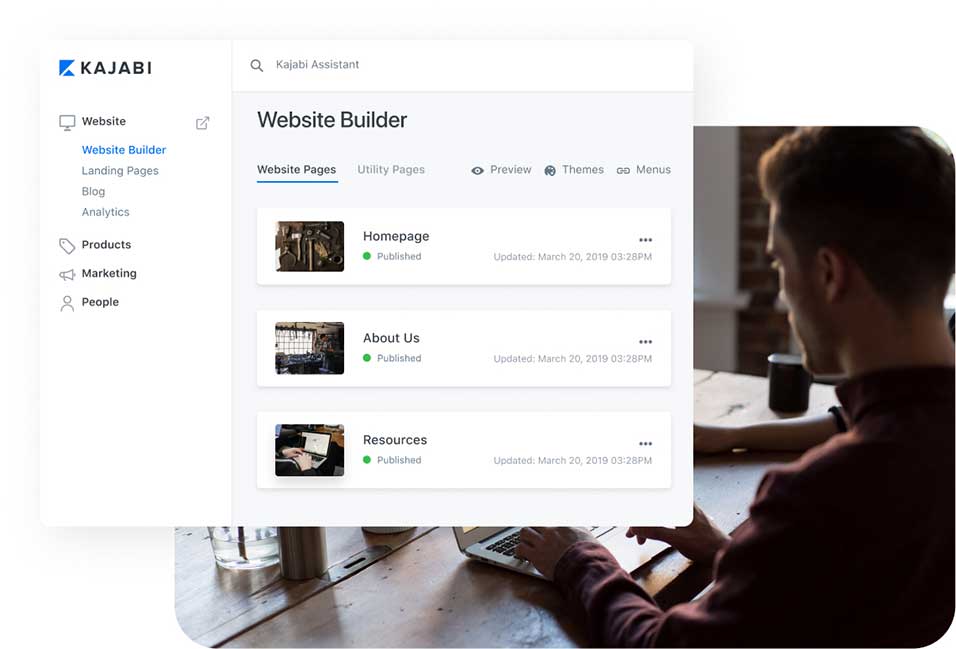Open the Homepage thumbnail image
Image resolution: width=956 pixels, height=649 pixels.
point(310,246)
